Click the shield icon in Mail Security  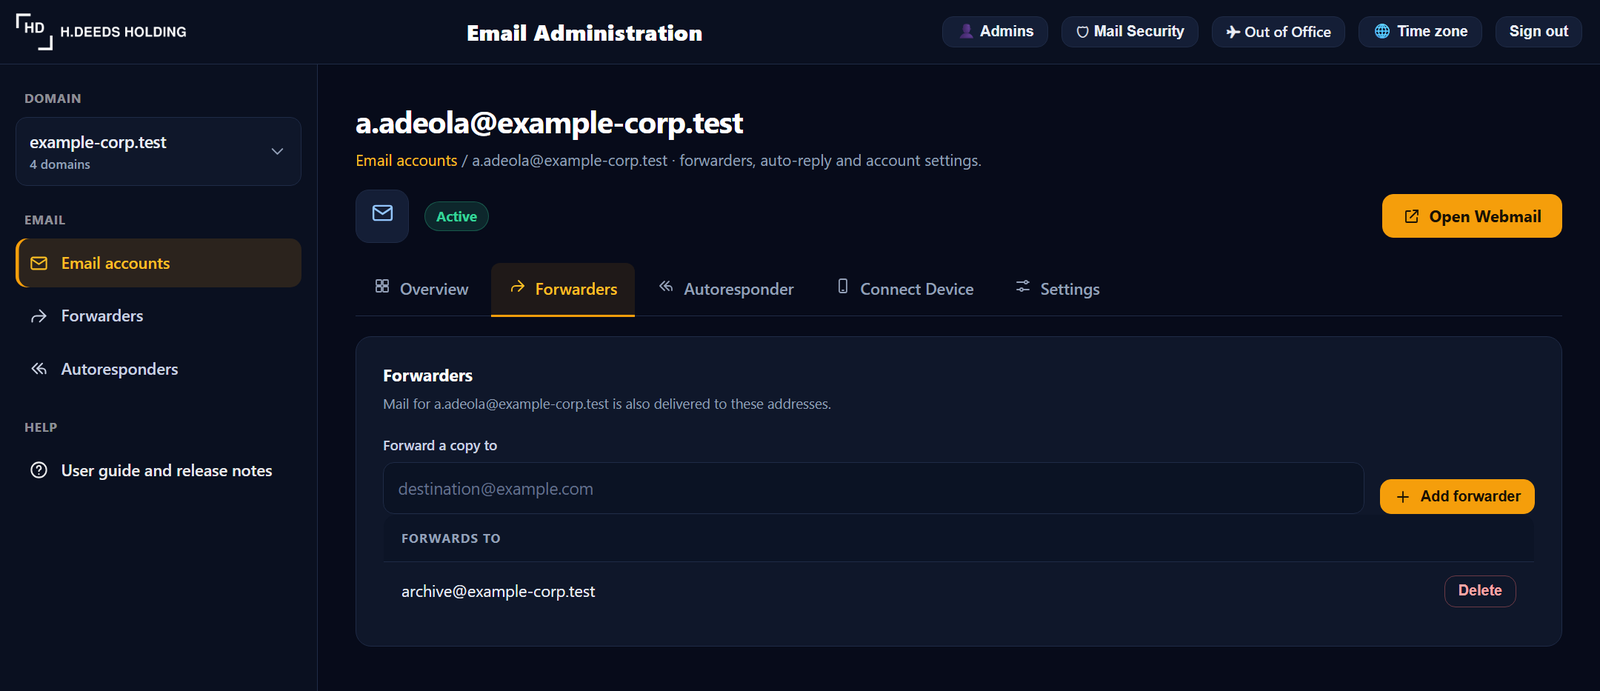[x=1082, y=32]
